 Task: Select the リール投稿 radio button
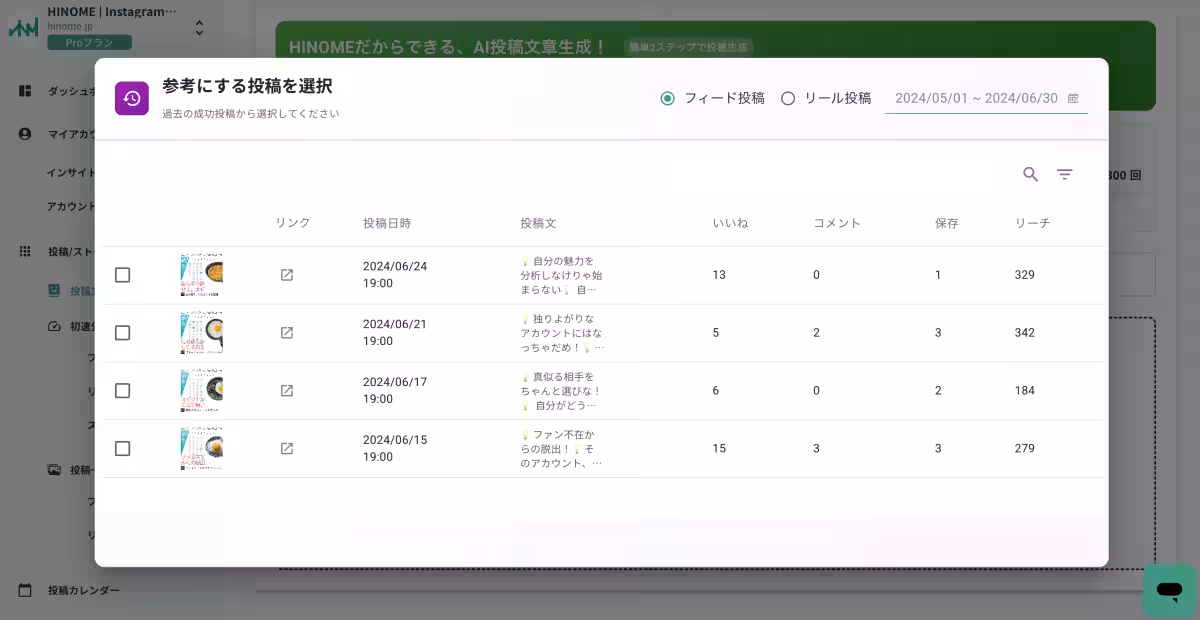(x=789, y=98)
